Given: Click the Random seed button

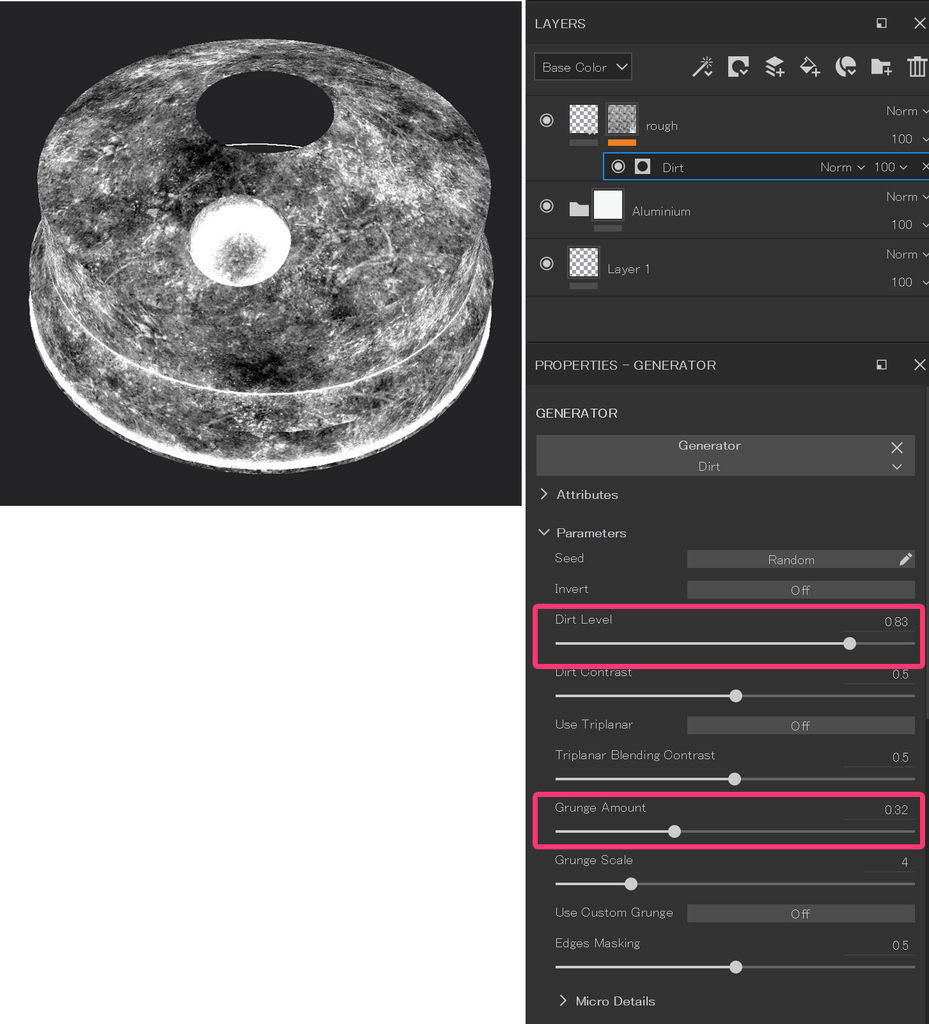Looking at the screenshot, I should click(x=791, y=559).
